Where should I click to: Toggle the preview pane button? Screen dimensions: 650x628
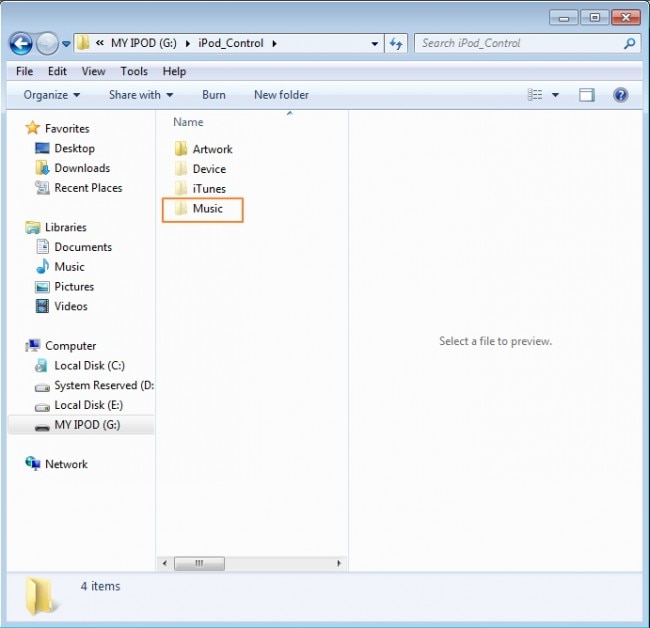[x=587, y=95]
